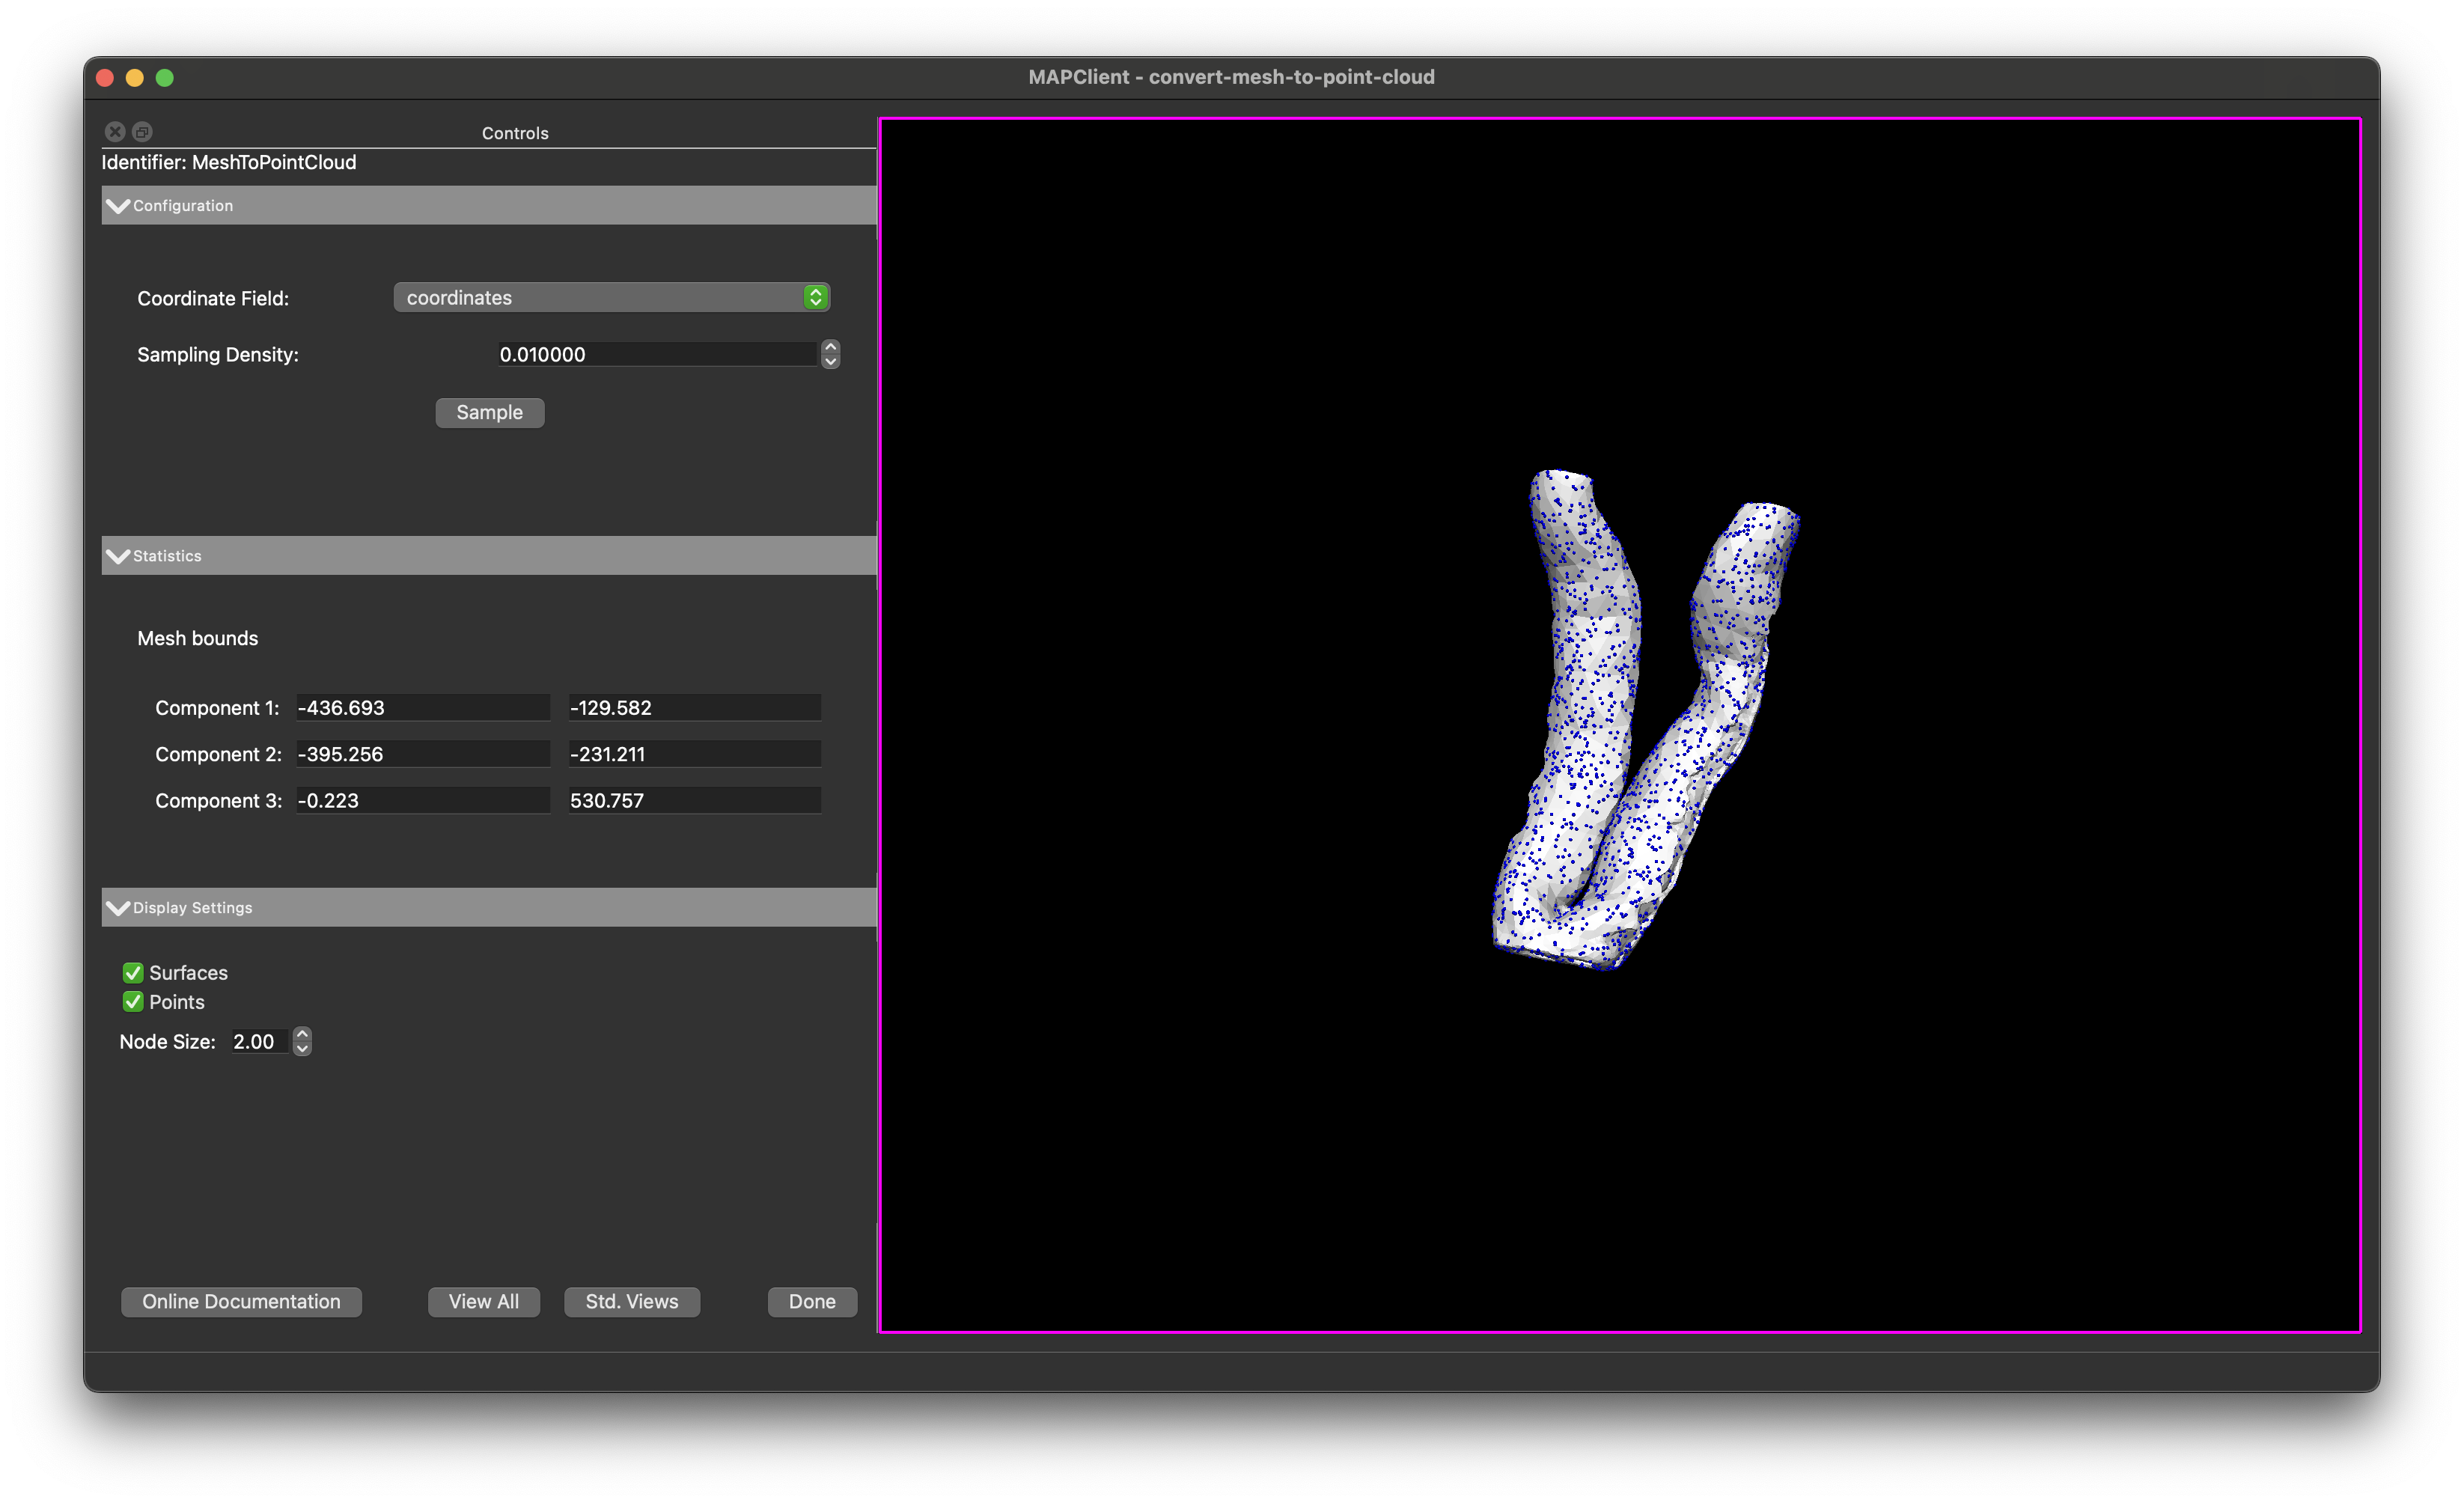Screen dimensions: 2464x1503
Task: Decrease Sampling Density with down arrow
Action: coord(830,362)
